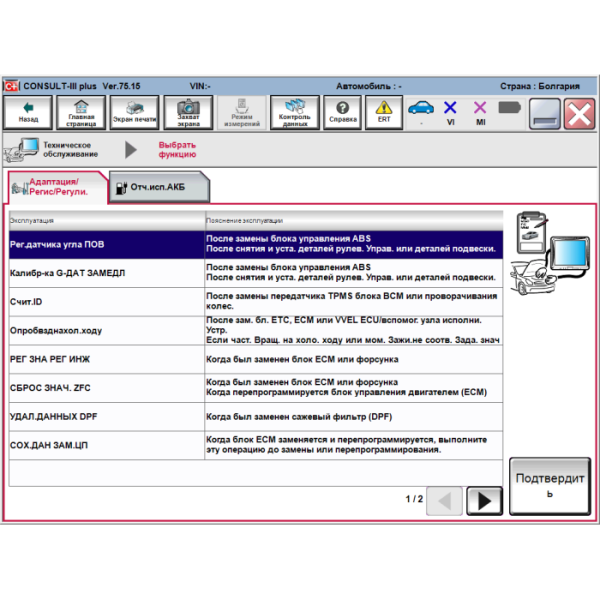Open Контроль данных data monitor

click(294, 112)
